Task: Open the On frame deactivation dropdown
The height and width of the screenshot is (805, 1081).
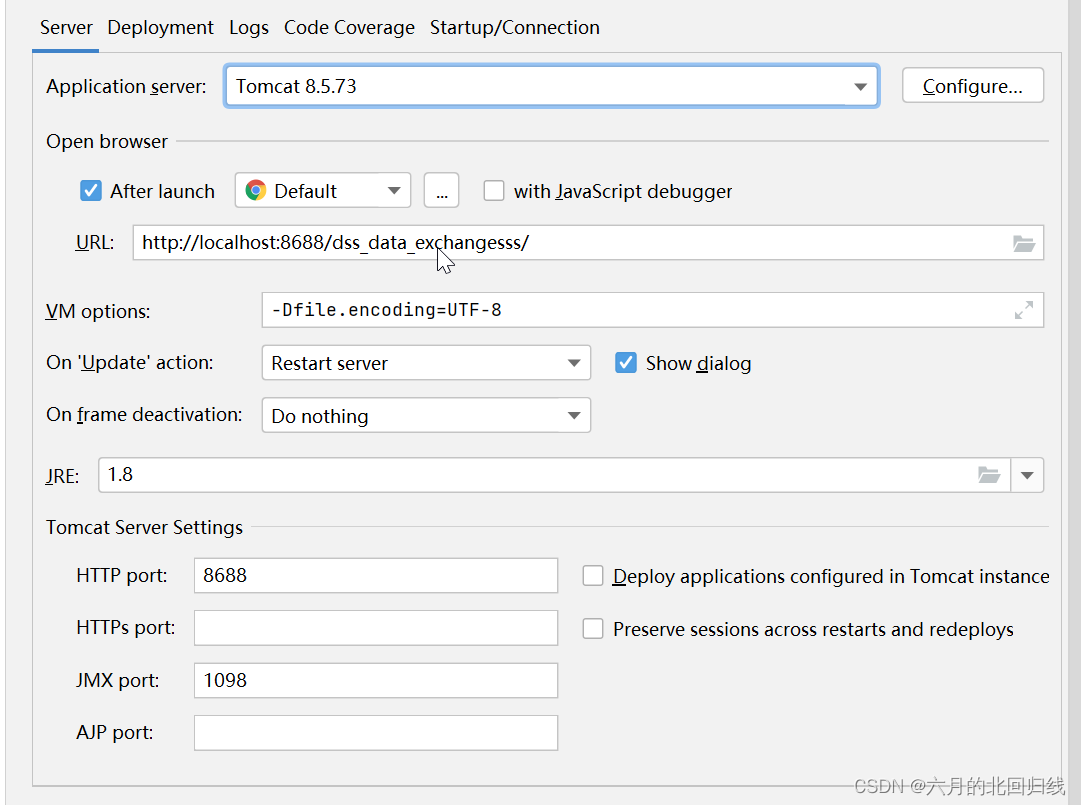Action: tap(426, 416)
